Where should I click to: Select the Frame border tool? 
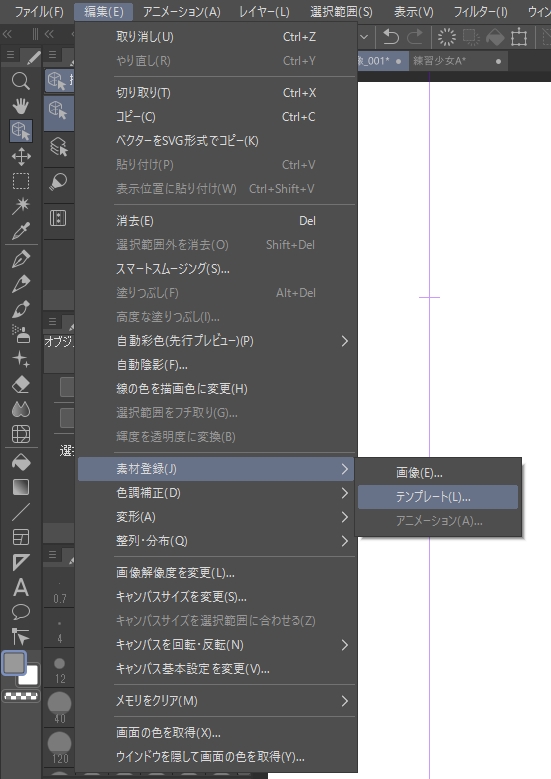(20, 537)
